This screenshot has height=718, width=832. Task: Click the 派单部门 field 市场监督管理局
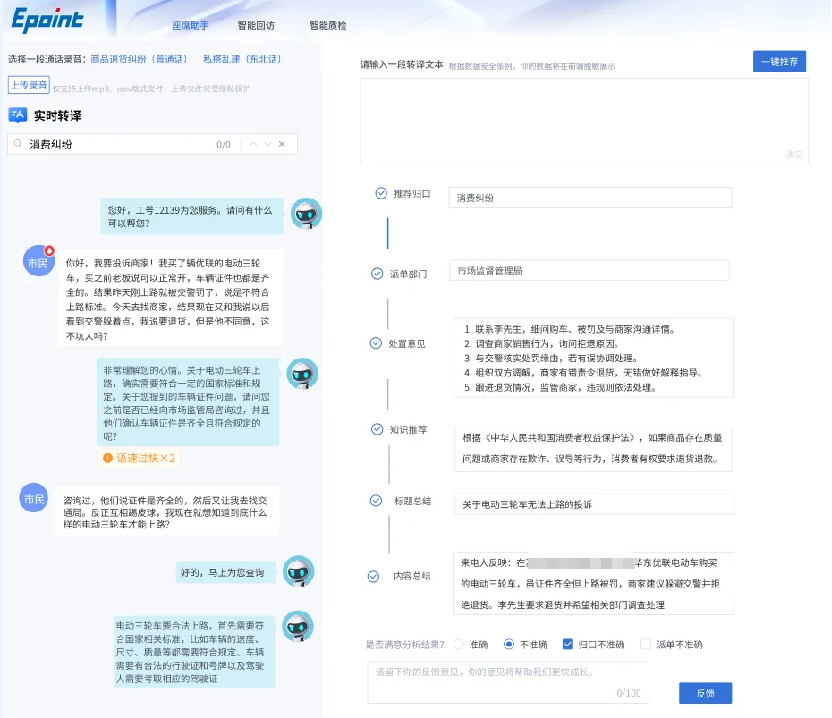pyautogui.click(x=589, y=270)
